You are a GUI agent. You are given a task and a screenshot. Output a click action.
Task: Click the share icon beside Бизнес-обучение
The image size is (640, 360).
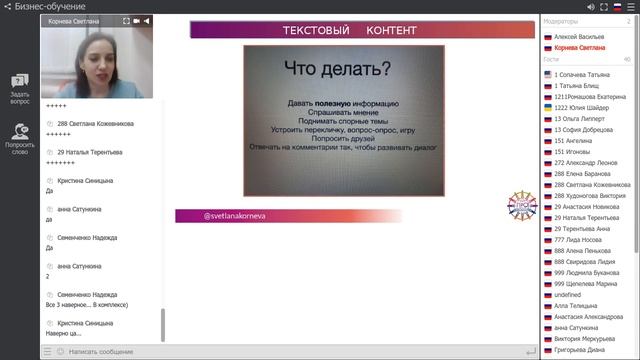pyautogui.click(x=7, y=7)
